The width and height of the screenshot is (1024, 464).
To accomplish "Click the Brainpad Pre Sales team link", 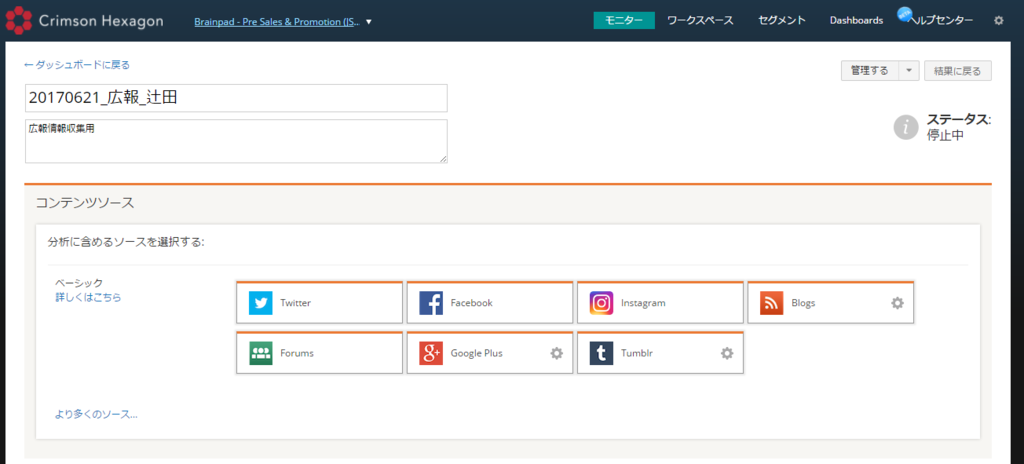I will click(278, 22).
